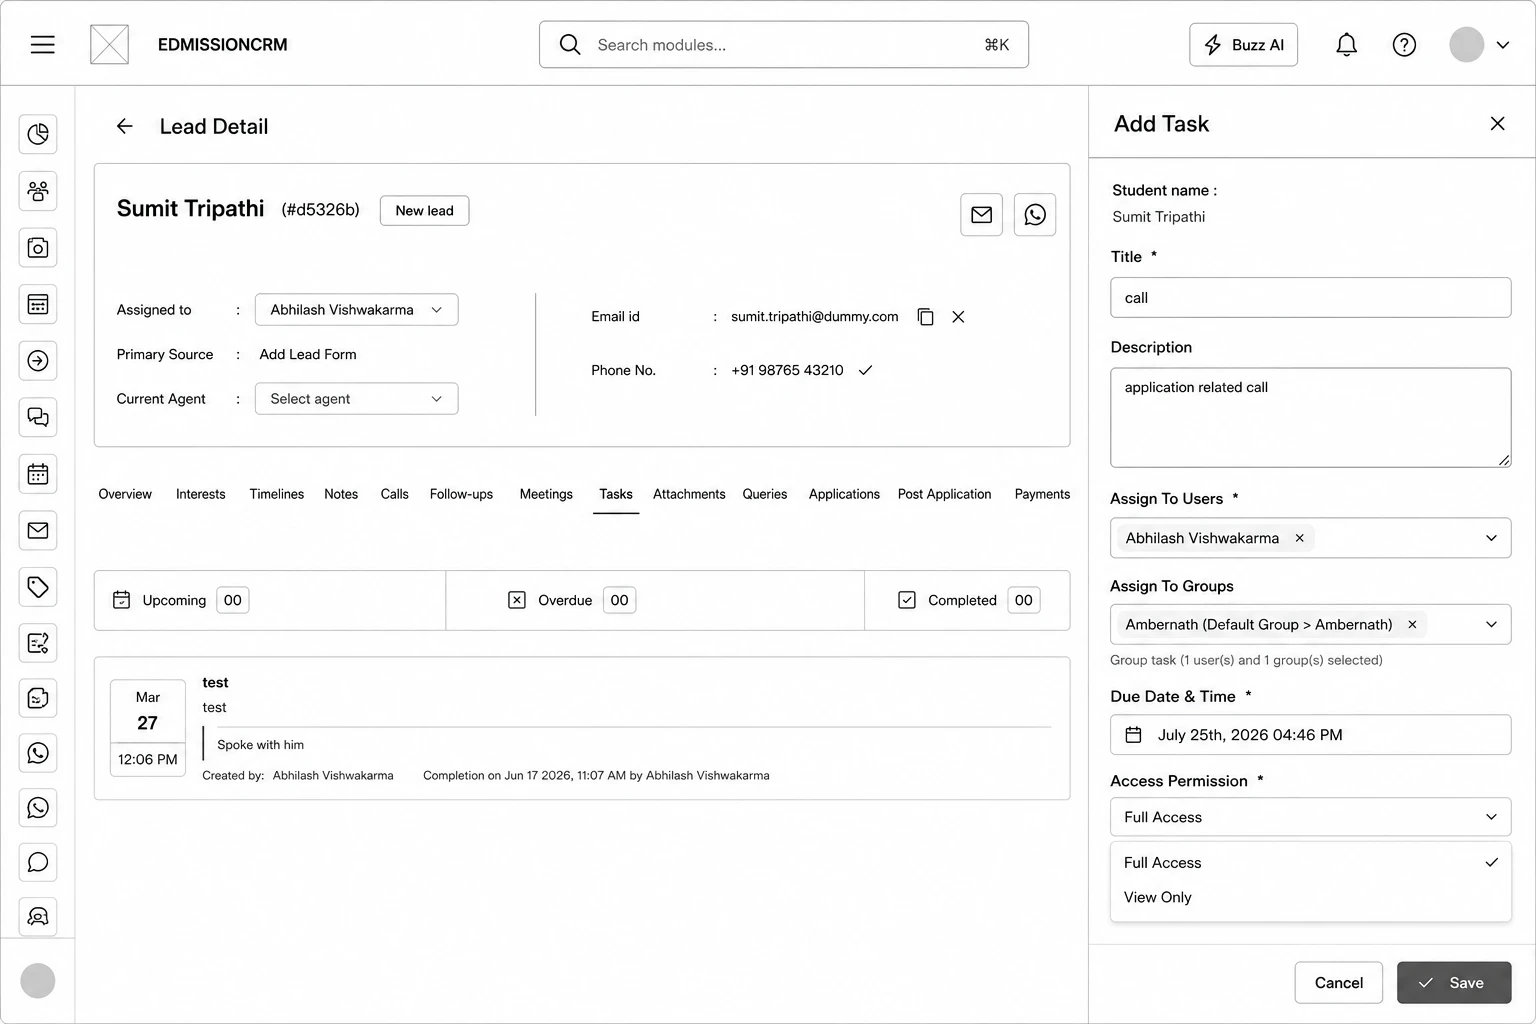Screen dimensions: 1536x1024
Task: Open the Applications tab
Action: (x=844, y=494)
